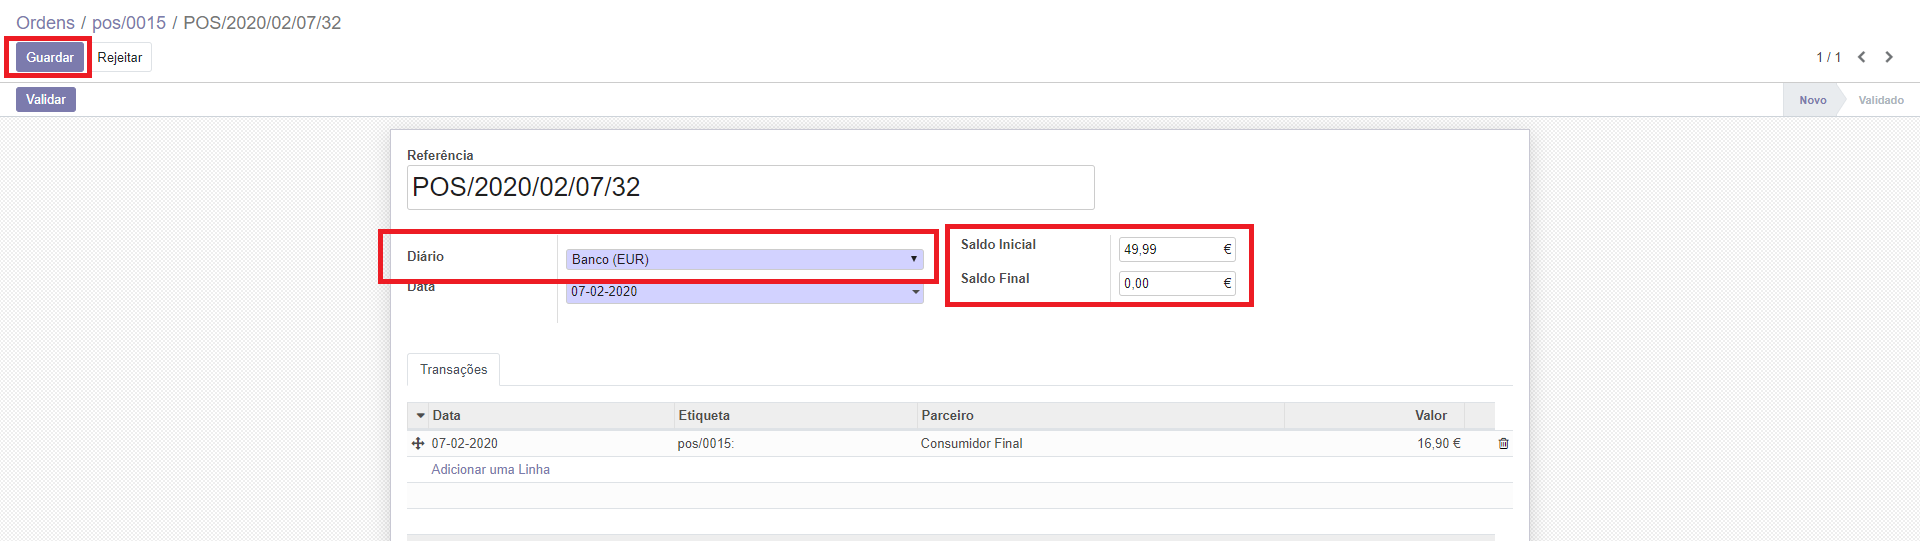
Task: Open the Data date picker field
Action: 744,292
